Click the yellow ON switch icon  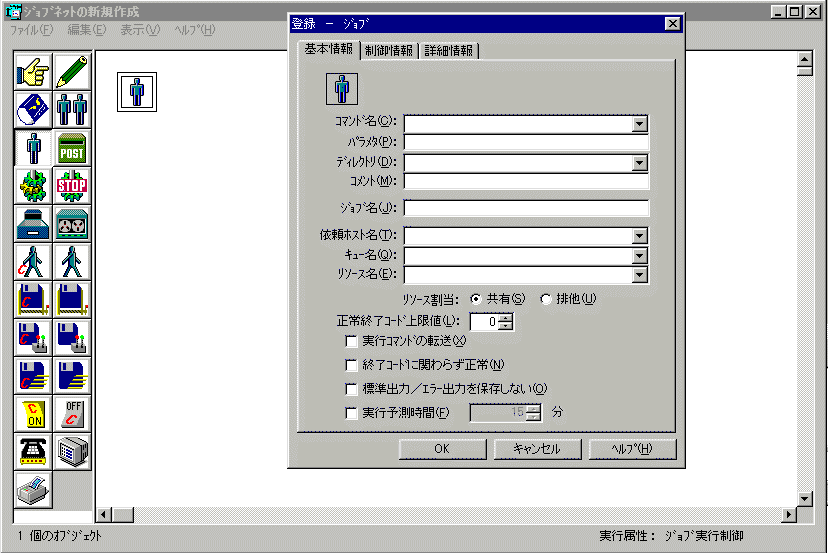pyautogui.click(x=33, y=414)
